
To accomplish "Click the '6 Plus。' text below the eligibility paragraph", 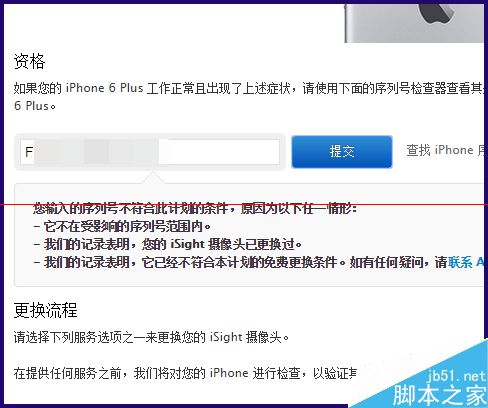I will [35, 106].
